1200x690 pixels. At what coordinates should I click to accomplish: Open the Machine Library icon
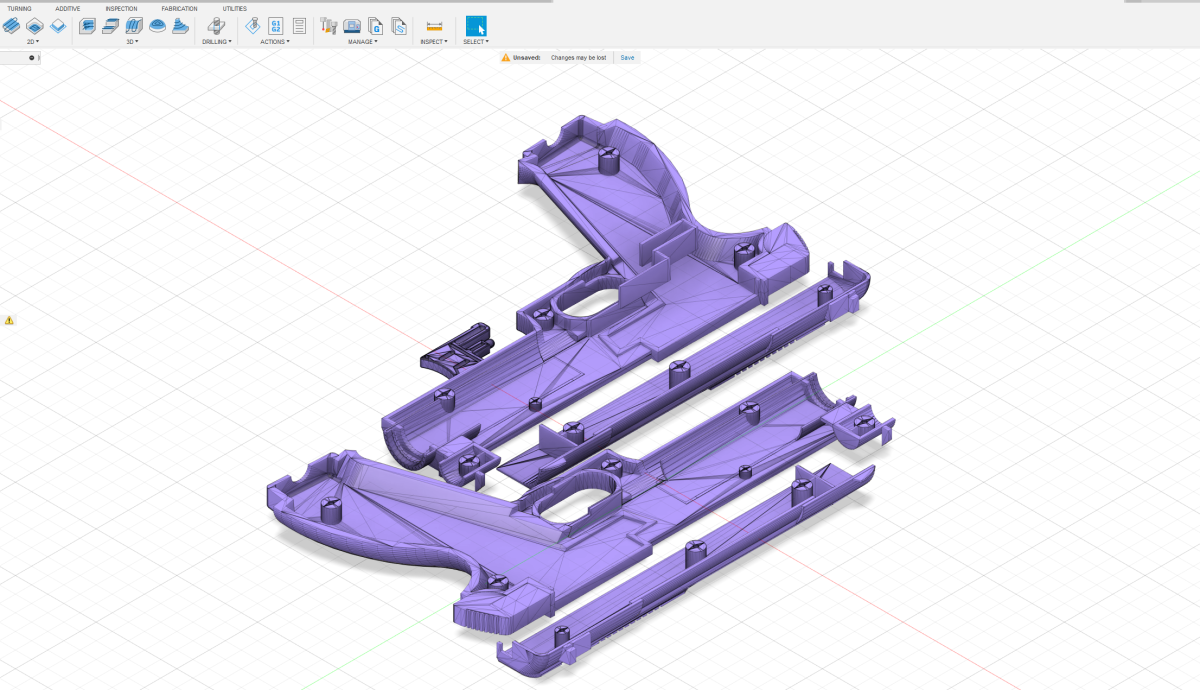[x=352, y=26]
